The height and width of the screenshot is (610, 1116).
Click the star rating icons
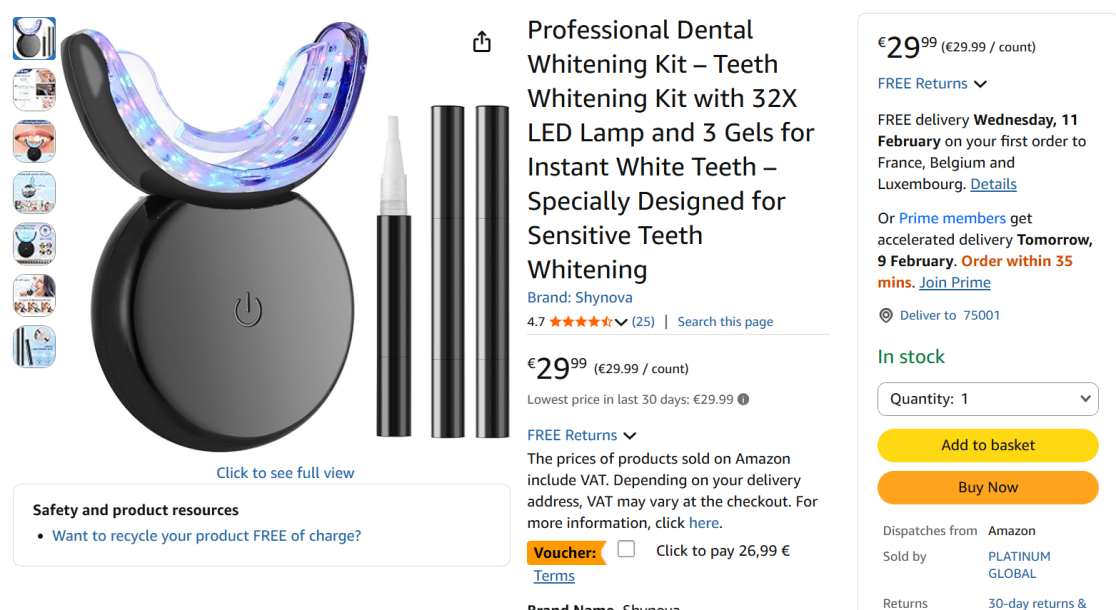(580, 322)
